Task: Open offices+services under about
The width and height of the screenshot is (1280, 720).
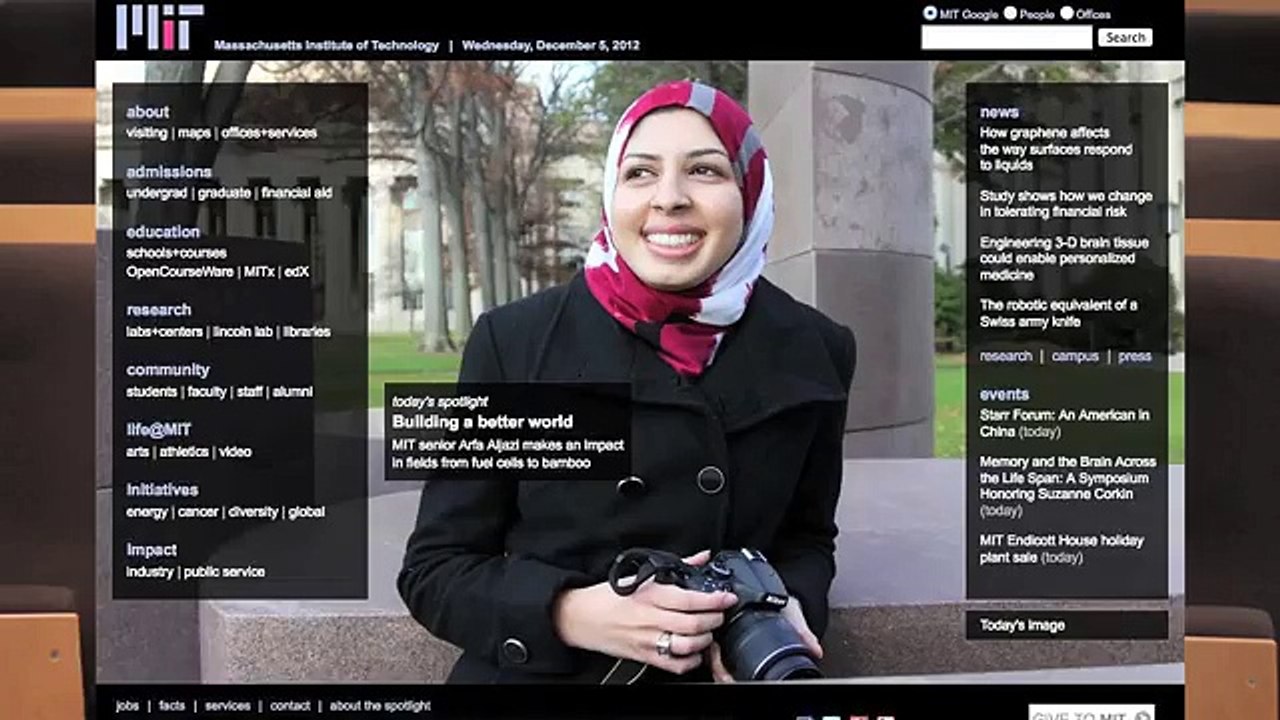Action: coord(269,133)
